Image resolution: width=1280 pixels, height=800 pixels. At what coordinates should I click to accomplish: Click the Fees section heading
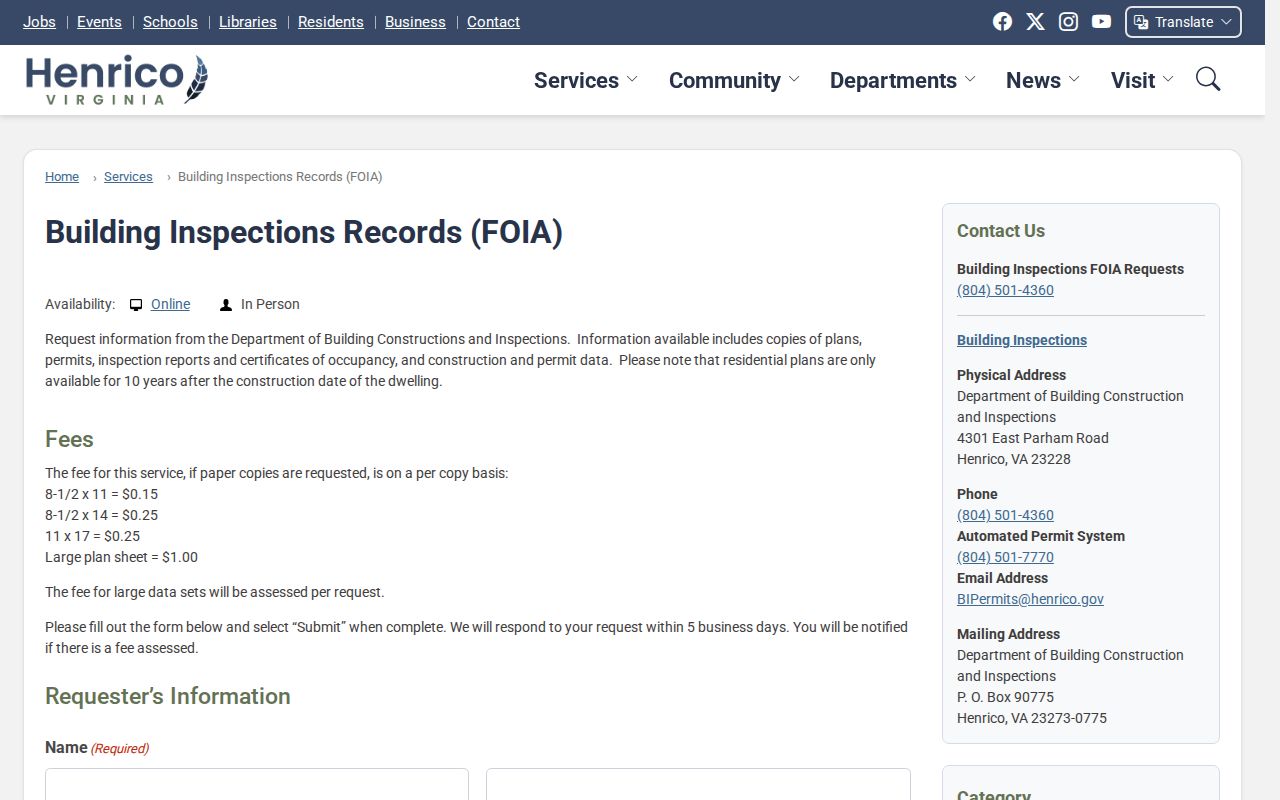[x=69, y=440]
